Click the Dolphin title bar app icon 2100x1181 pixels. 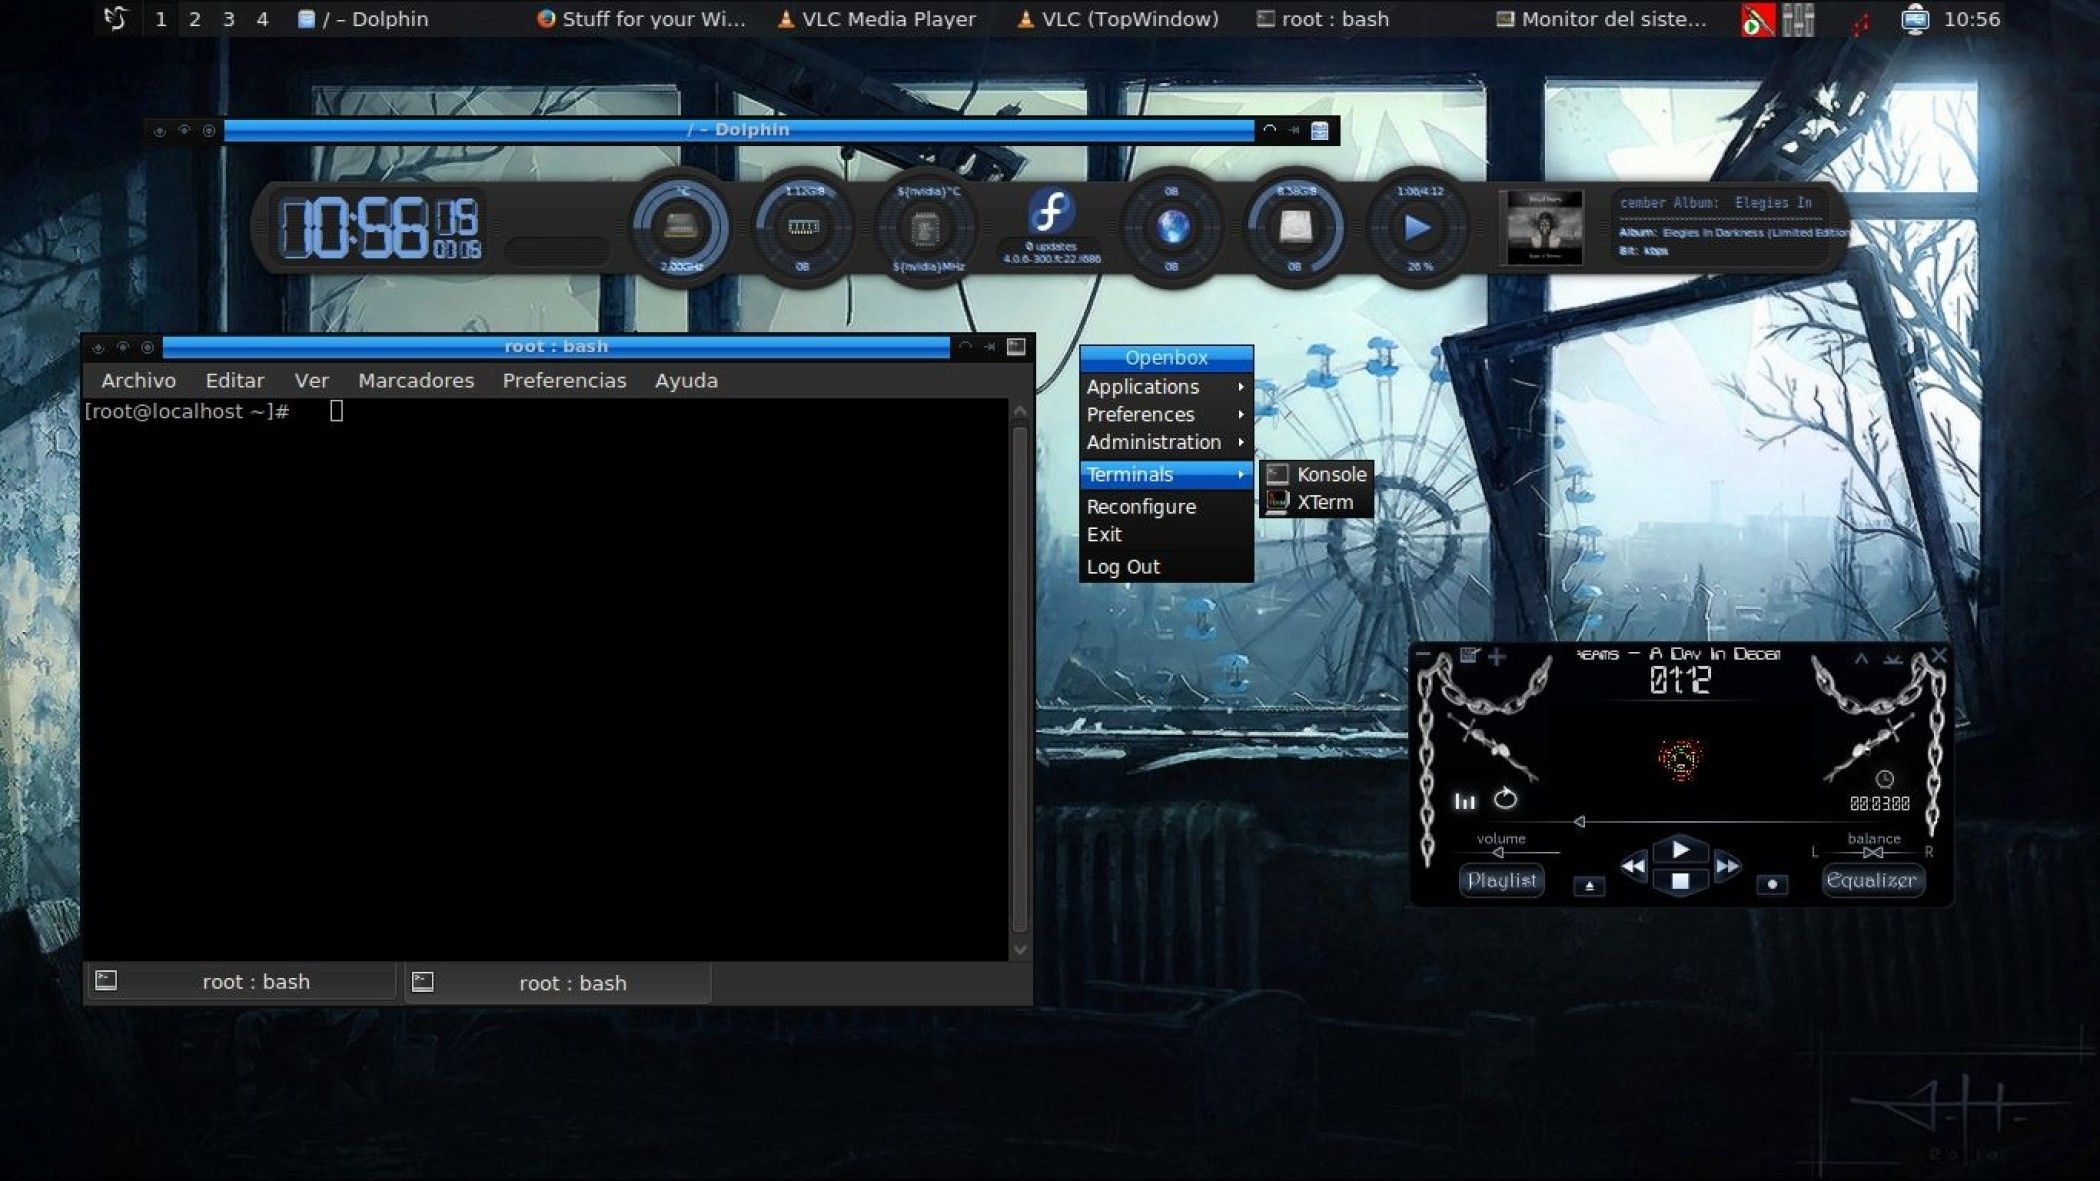[1320, 130]
